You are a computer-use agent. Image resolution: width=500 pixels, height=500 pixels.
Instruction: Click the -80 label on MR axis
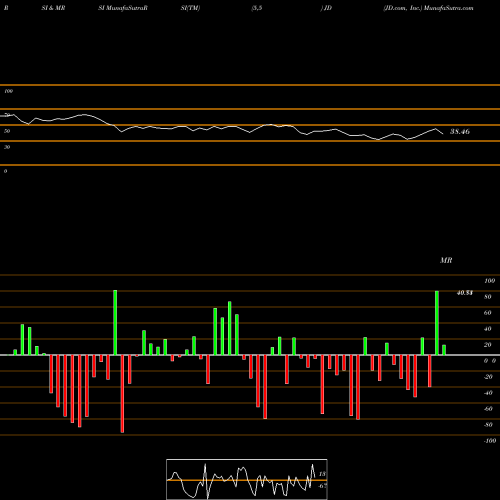click(488, 425)
